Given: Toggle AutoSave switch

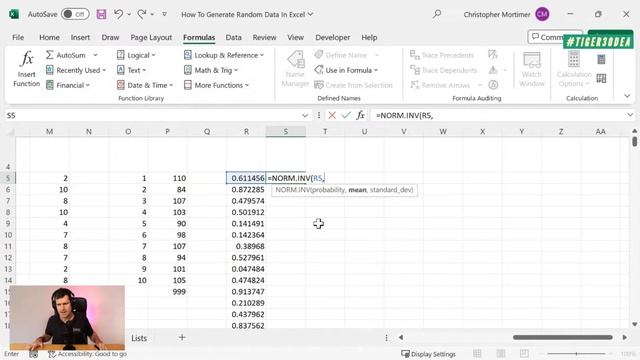Looking at the screenshot, I should 75,14.
